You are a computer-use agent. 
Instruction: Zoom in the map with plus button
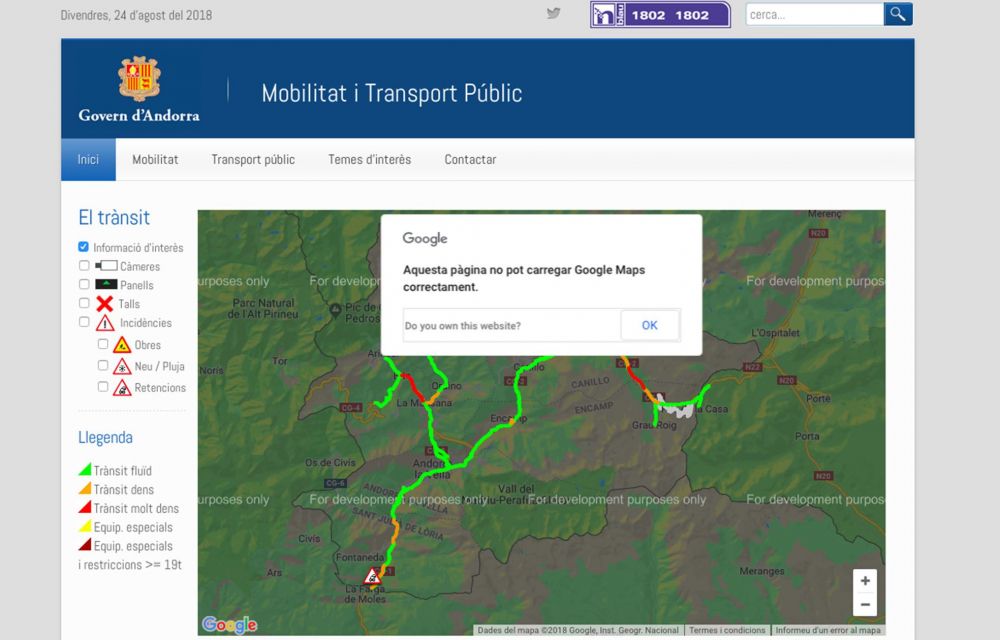pyautogui.click(x=865, y=581)
